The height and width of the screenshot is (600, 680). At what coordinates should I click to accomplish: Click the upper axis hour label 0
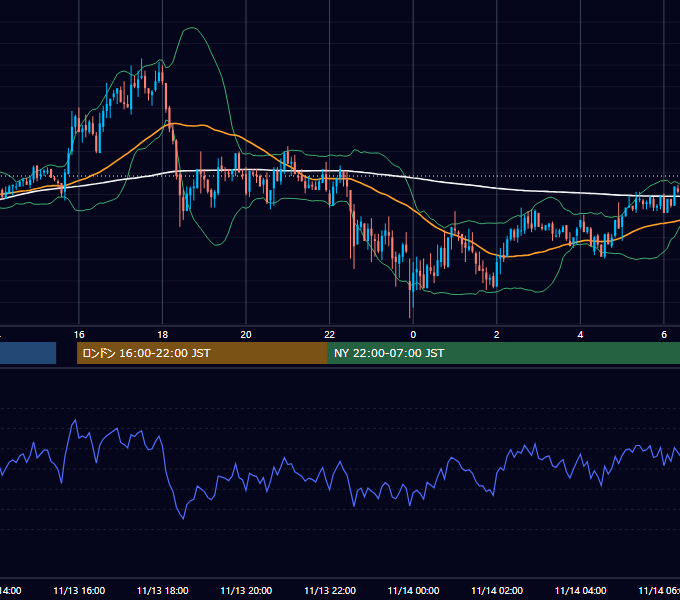(413, 335)
